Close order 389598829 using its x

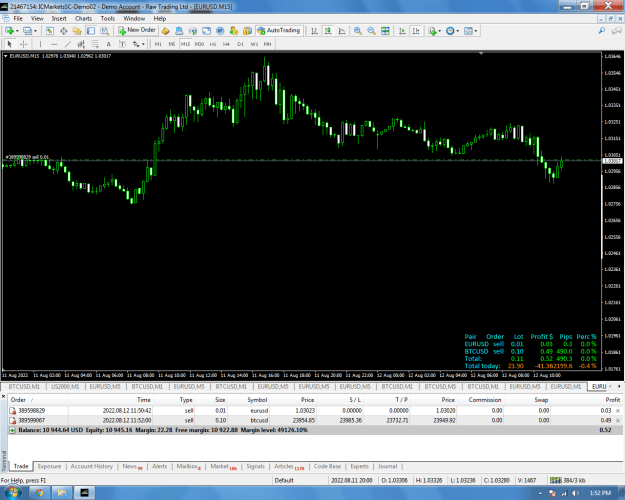618,411
